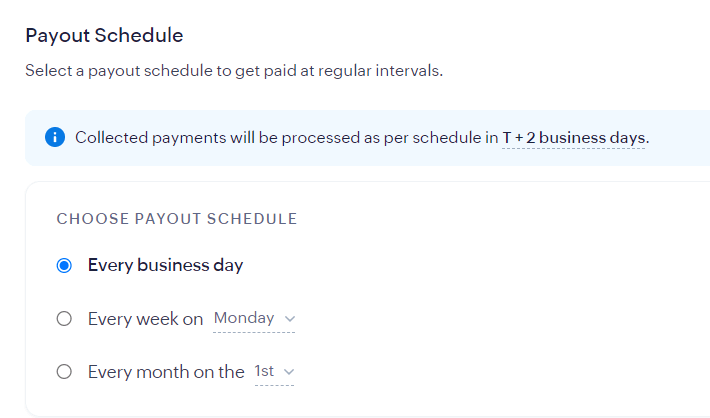Image resolution: width=710 pixels, height=418 pixels.
Task: Click the CHOOSE PAYOUT SCHEDULE section title
Action: (177, 219)
